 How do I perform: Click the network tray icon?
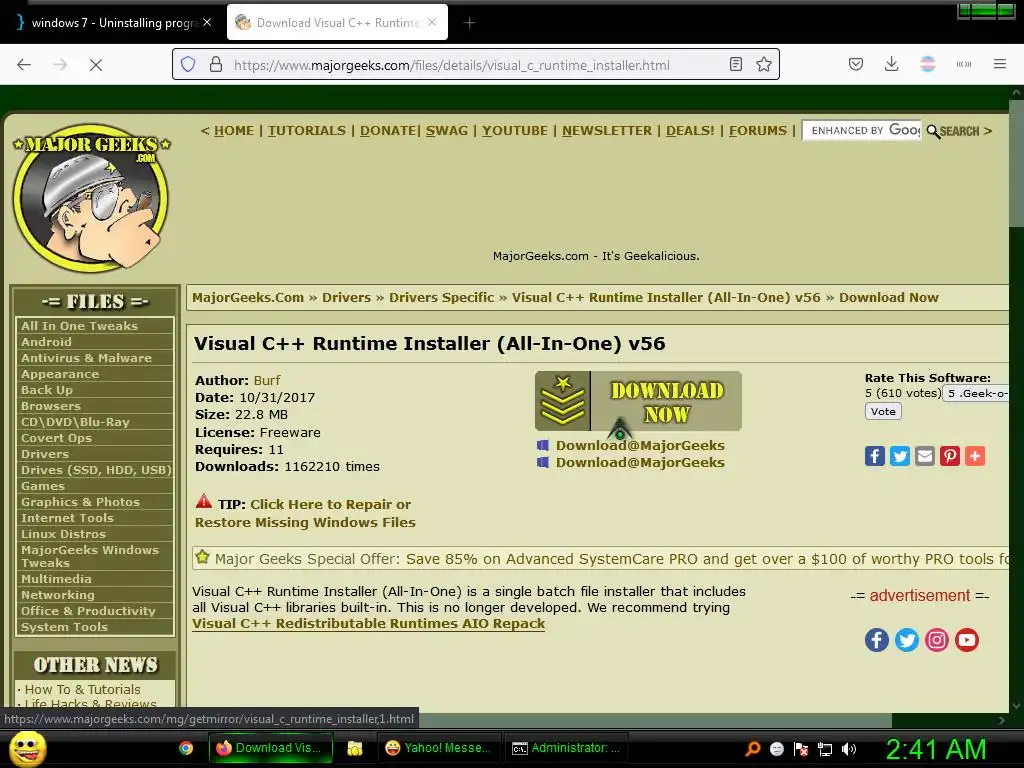[x=825, y=749]
